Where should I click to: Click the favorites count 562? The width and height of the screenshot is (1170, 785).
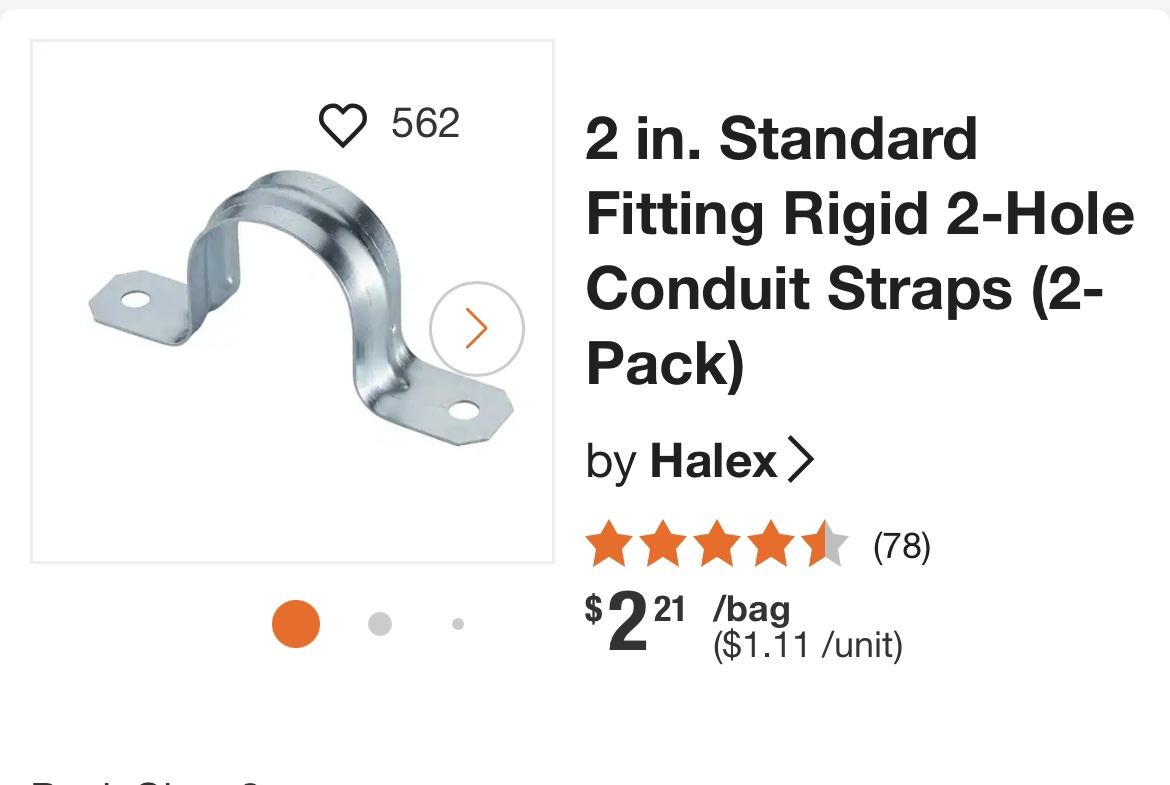point(425,123)
